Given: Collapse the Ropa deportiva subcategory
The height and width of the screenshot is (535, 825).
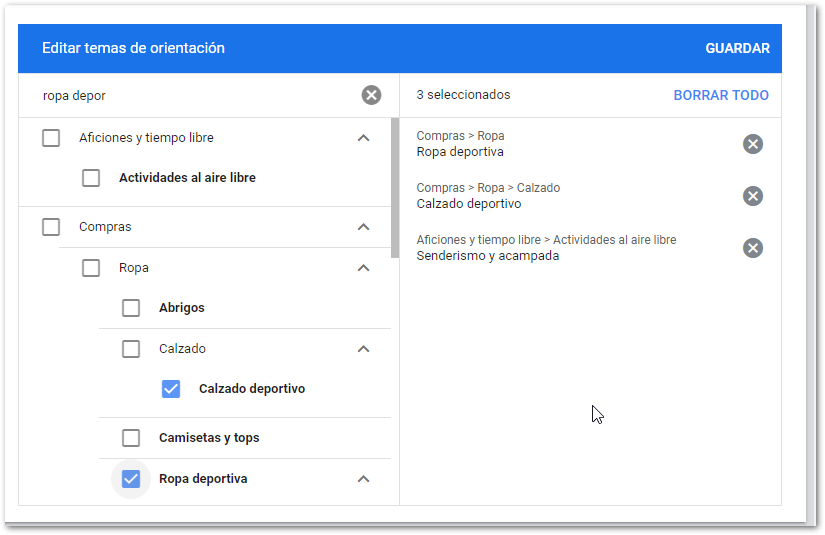Looking at the screenshot, I should coord(363,479).
